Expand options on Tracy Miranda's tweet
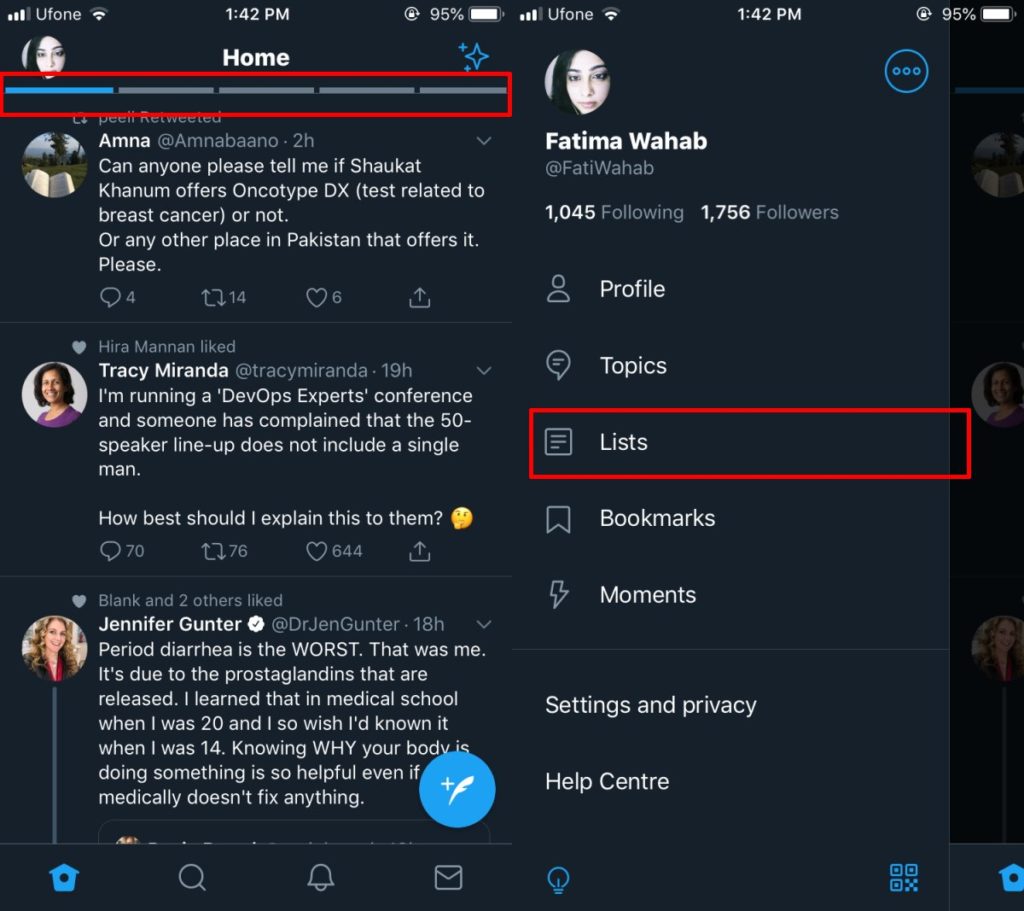This screenshot has width=1024, height=911. pyautogui.click(x=484, y=370)
